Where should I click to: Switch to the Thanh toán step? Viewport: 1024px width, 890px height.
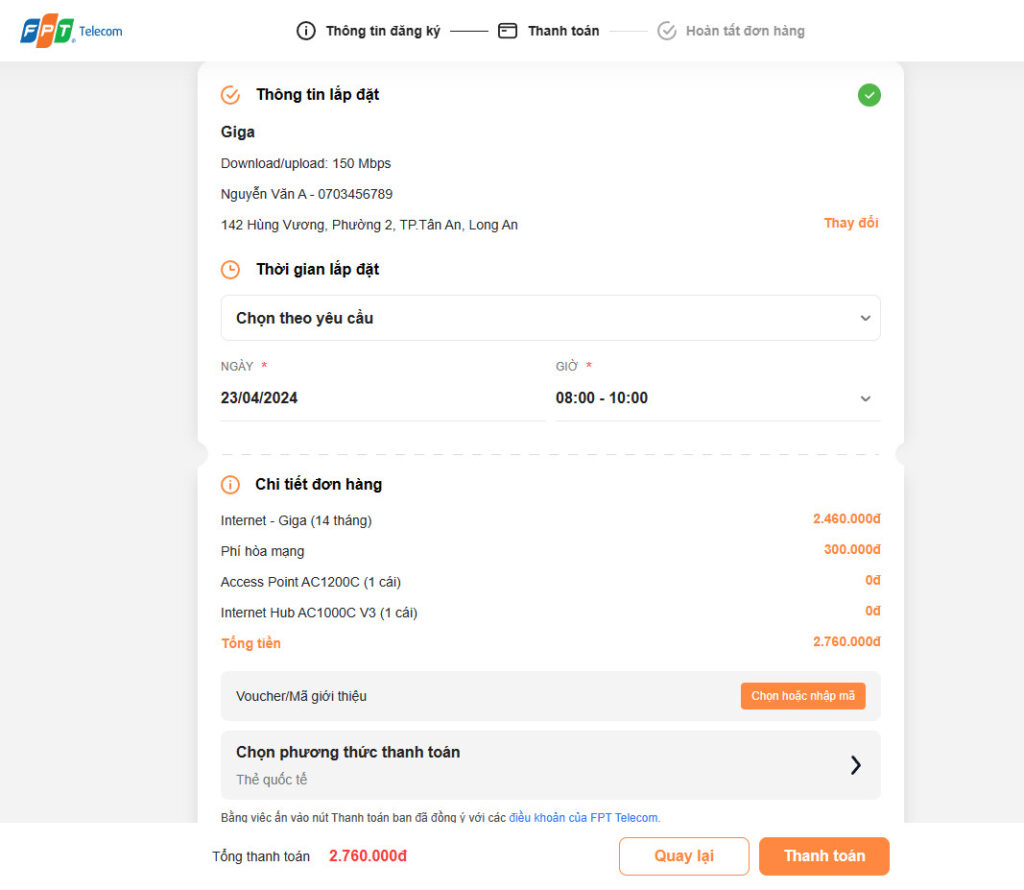tap(563, 31)
